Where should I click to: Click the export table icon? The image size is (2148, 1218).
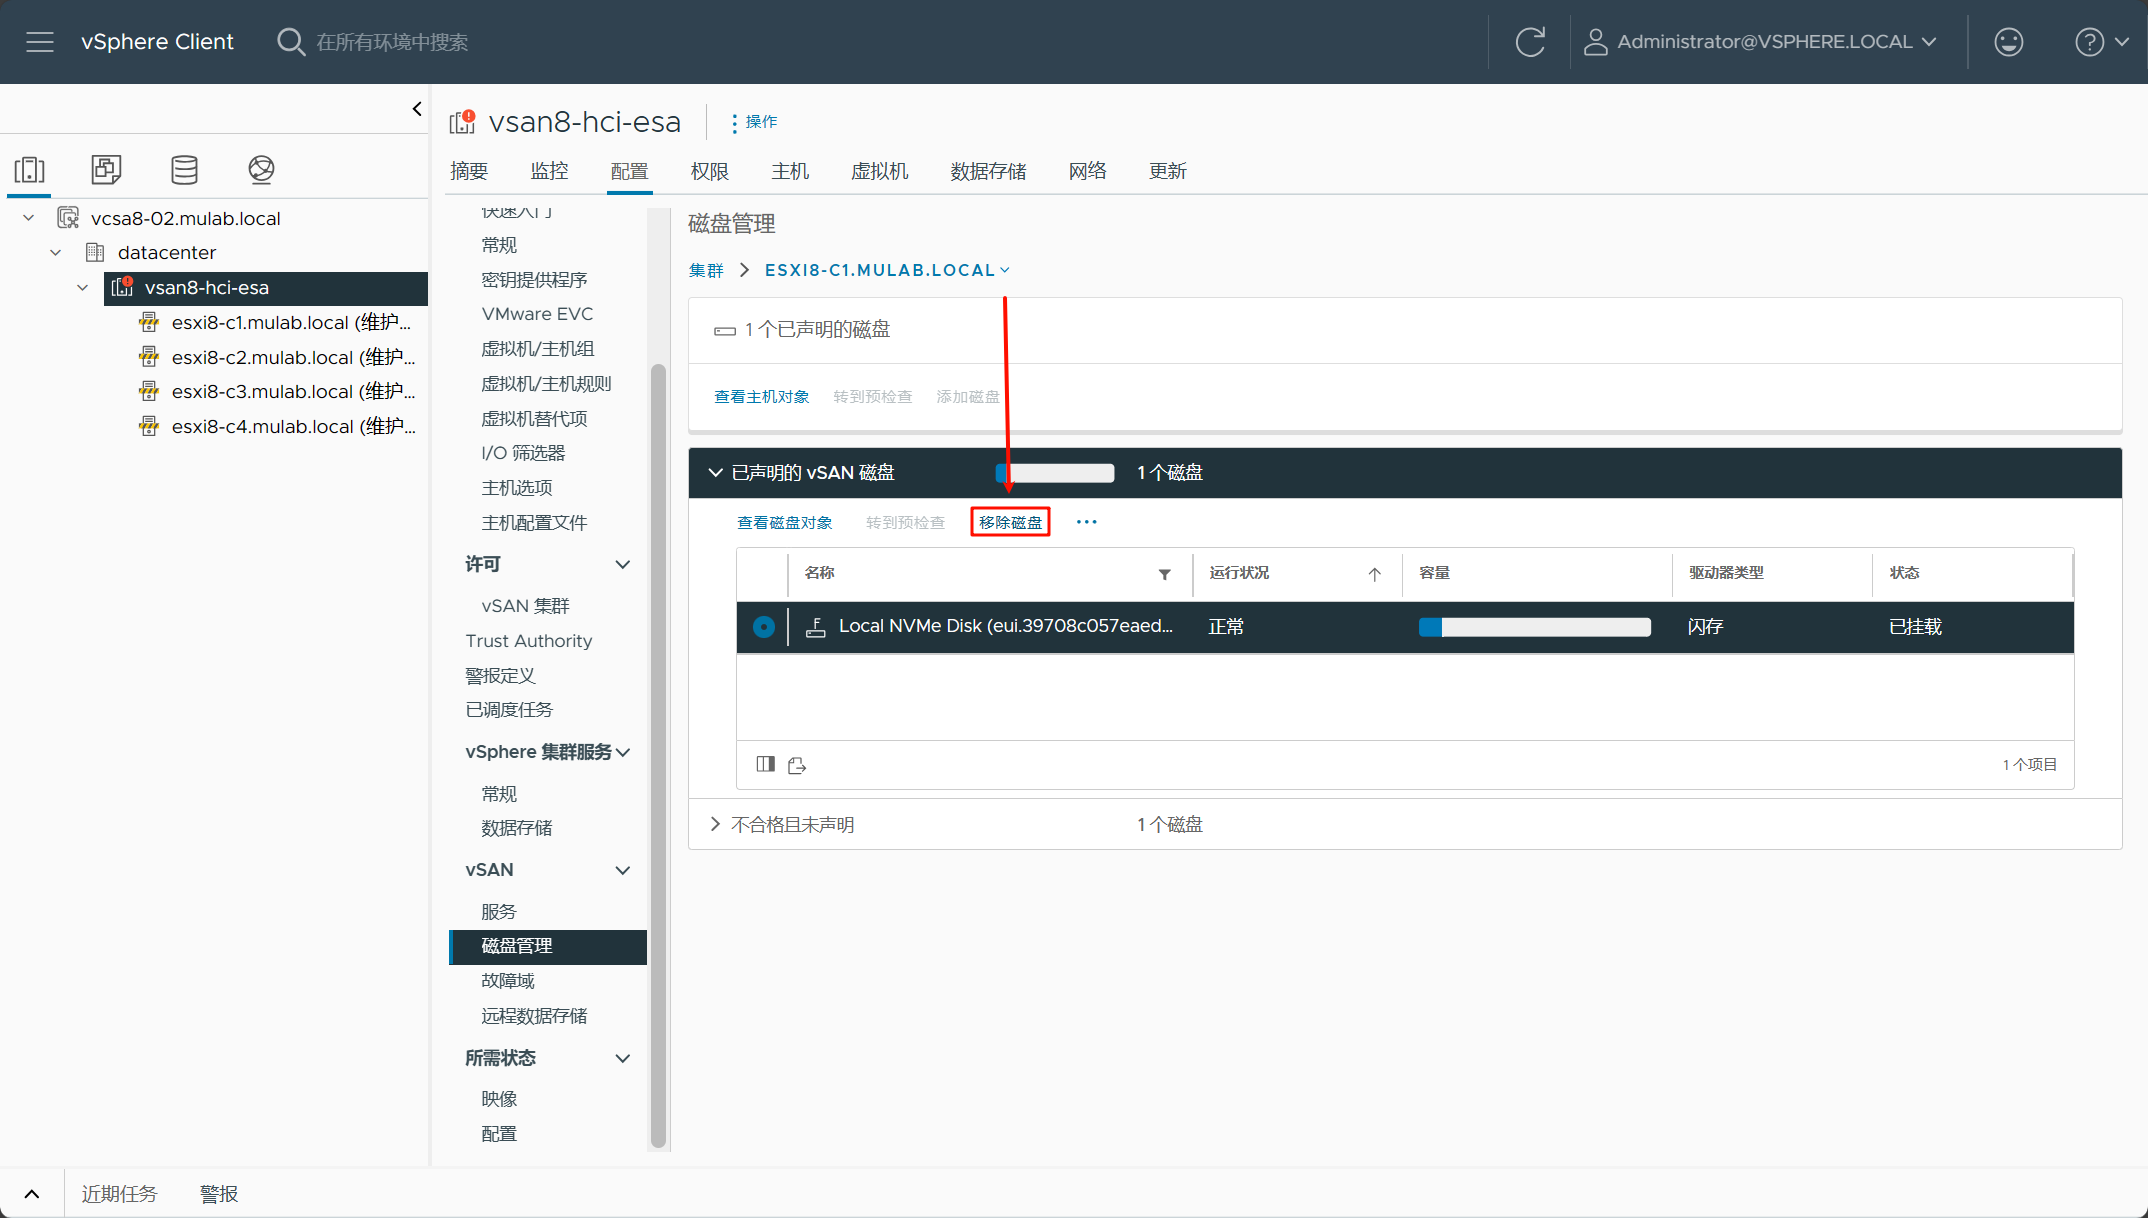pos(797,765)
